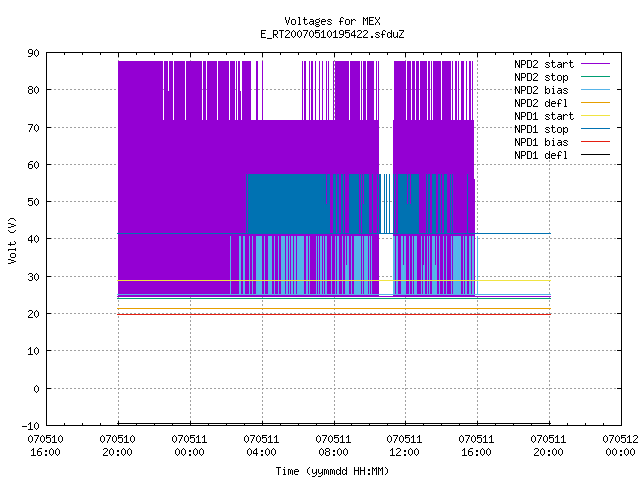
Task: Click the x-axis label 070511 20:00
Action: coord(548,446)
